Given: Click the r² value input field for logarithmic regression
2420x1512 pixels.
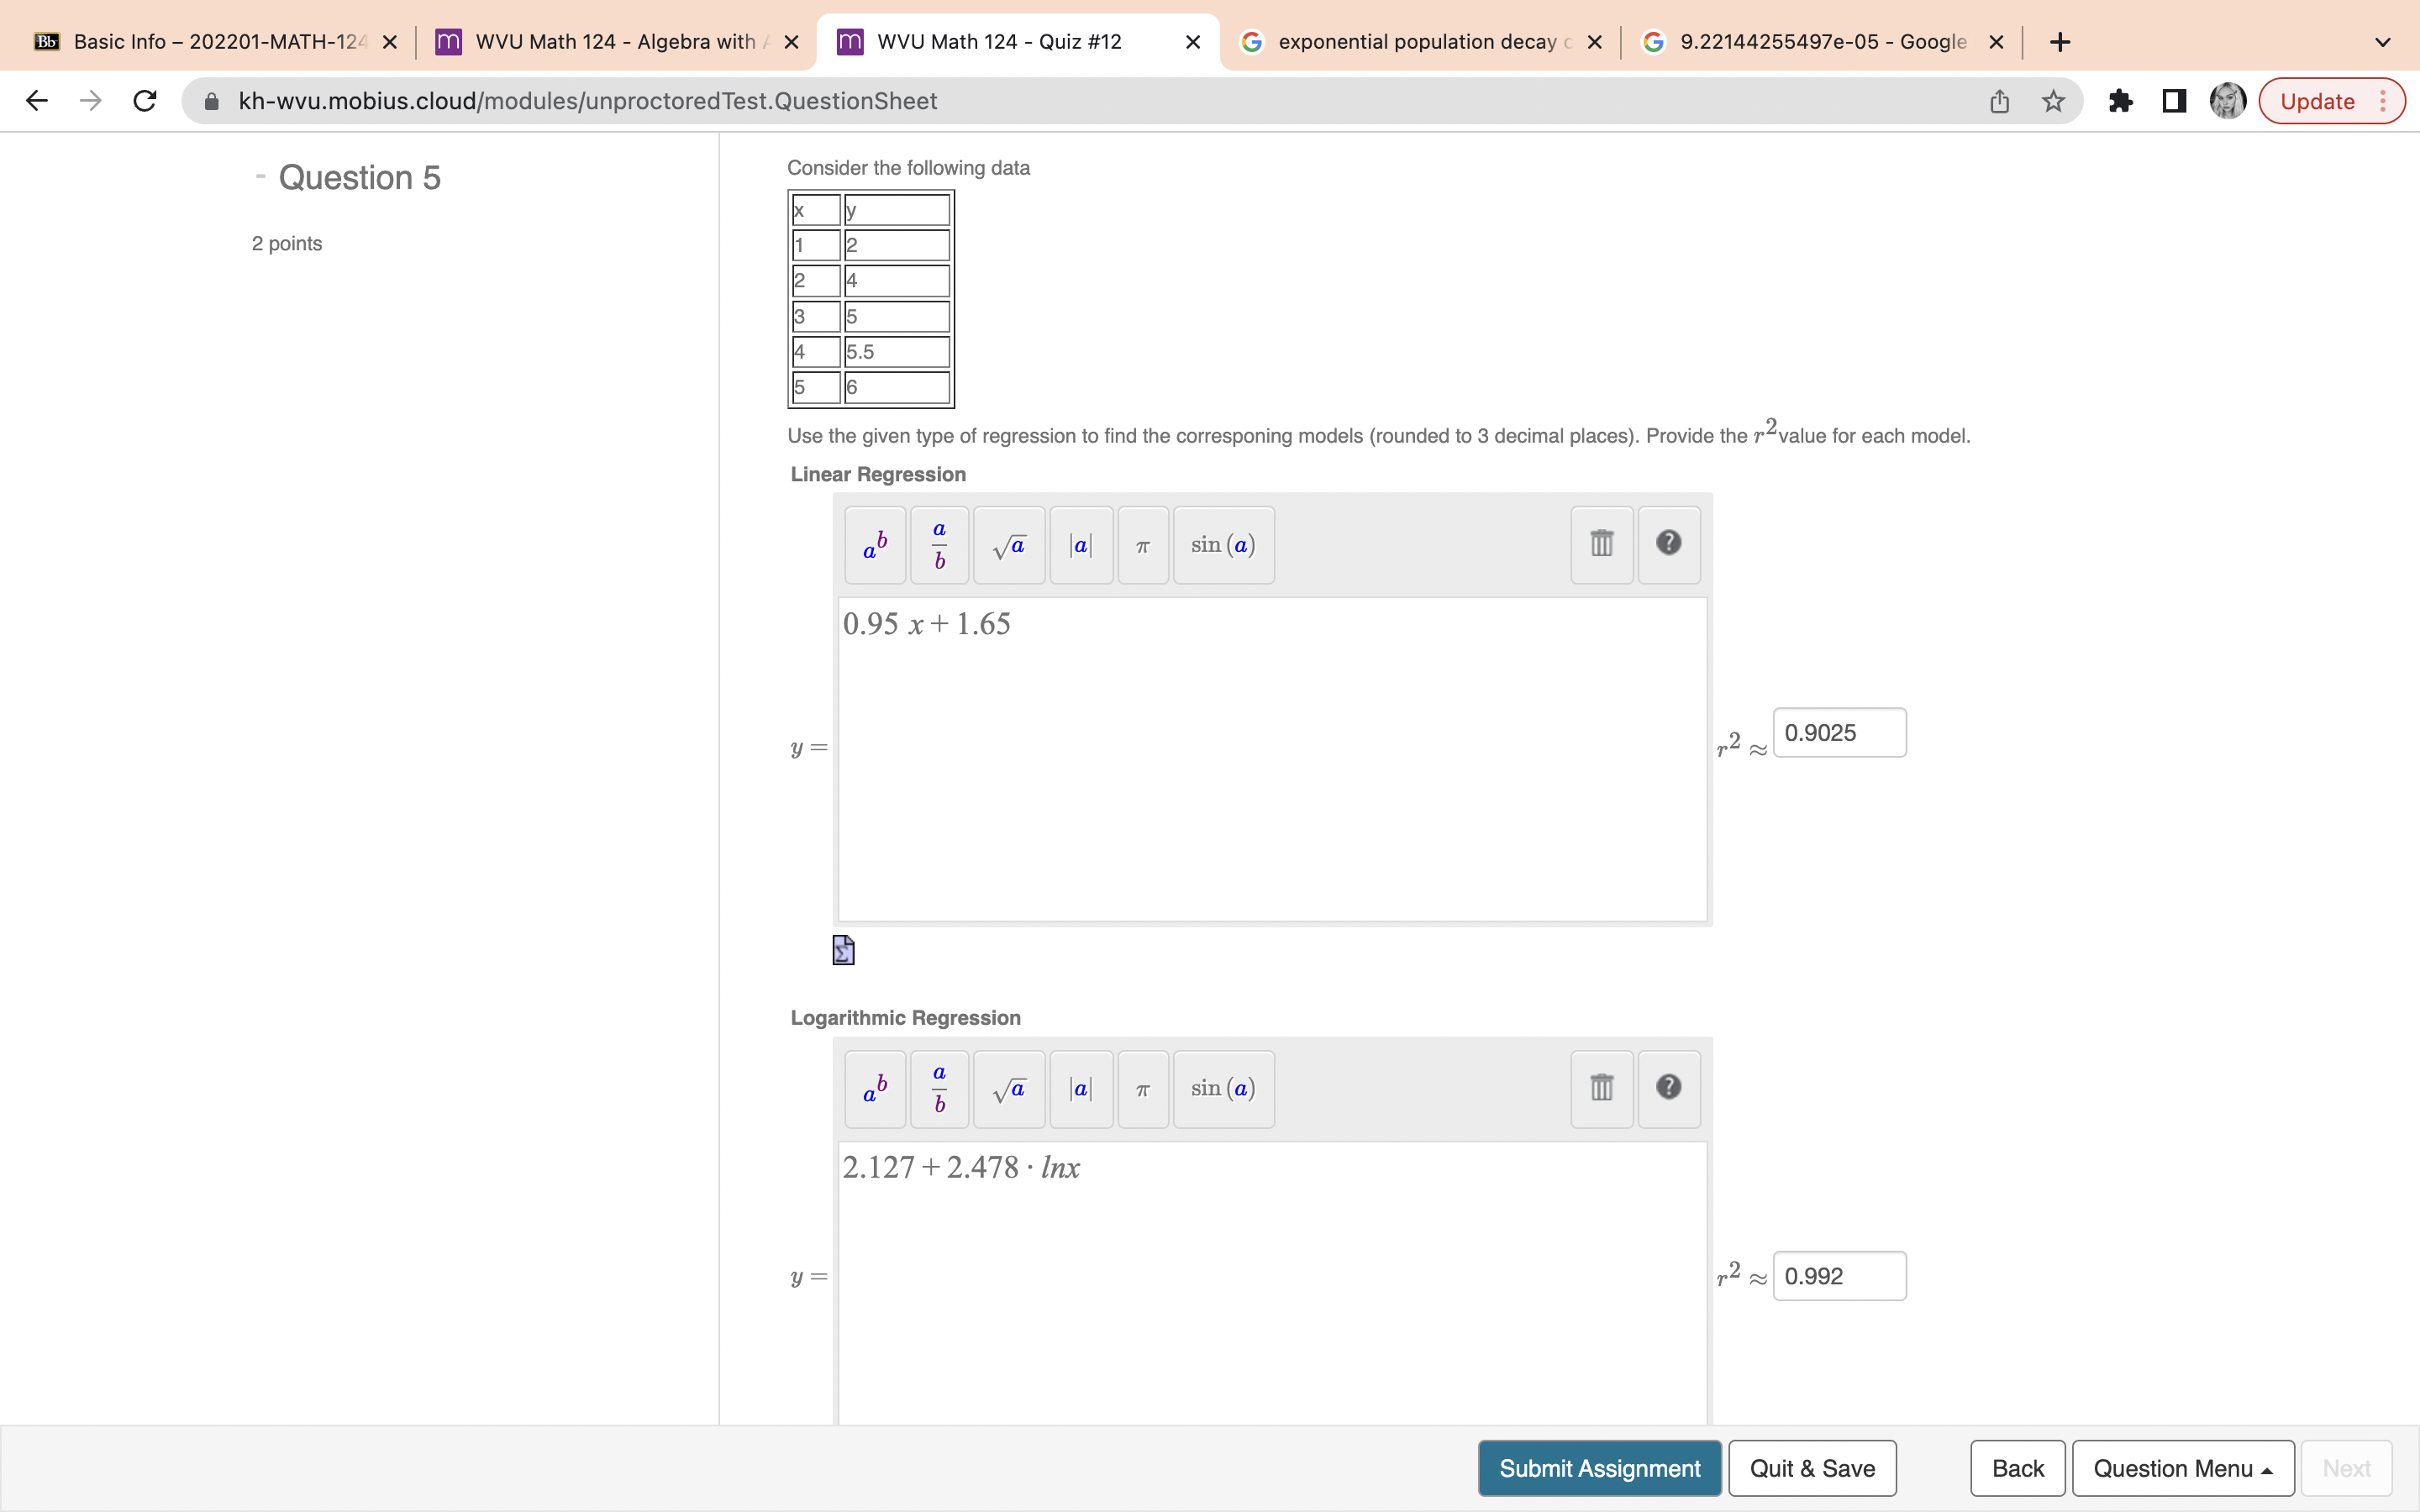Looking at the screenshot, I should coord(1836,1275).
